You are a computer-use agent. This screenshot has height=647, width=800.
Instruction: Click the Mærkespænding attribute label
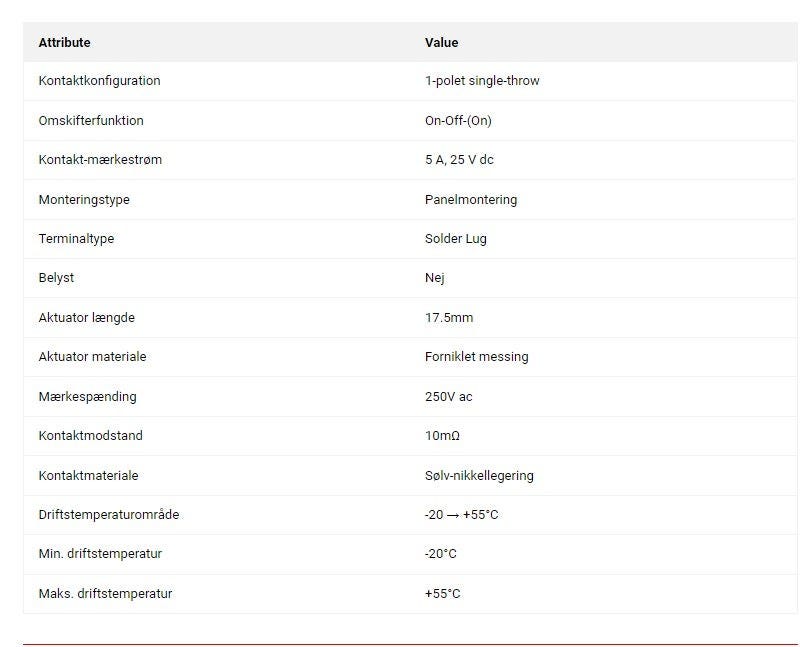(x=87, y=397)
